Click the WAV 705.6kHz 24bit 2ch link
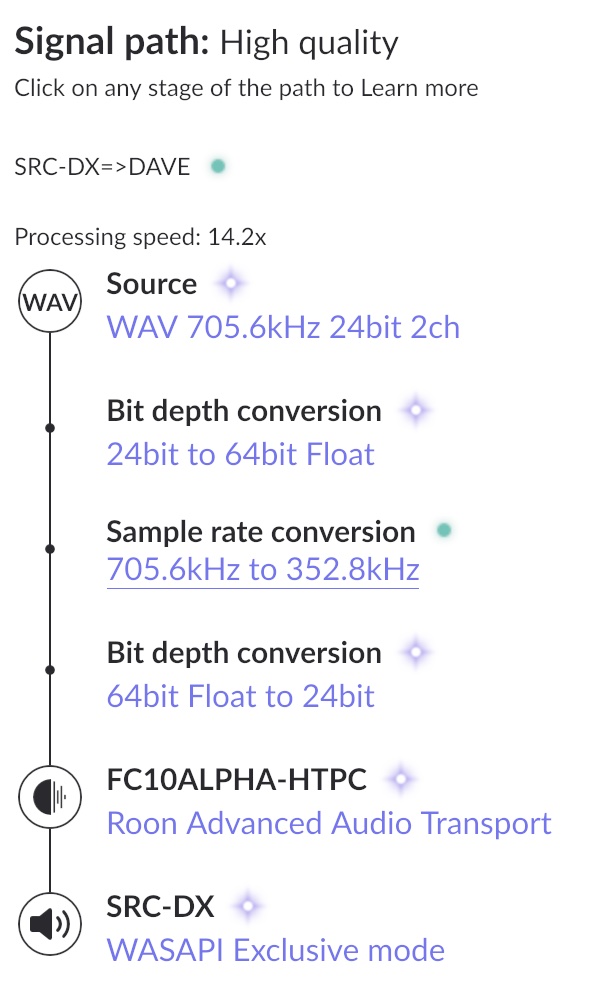Viewport: 610px width, 1006px height. 283,327
